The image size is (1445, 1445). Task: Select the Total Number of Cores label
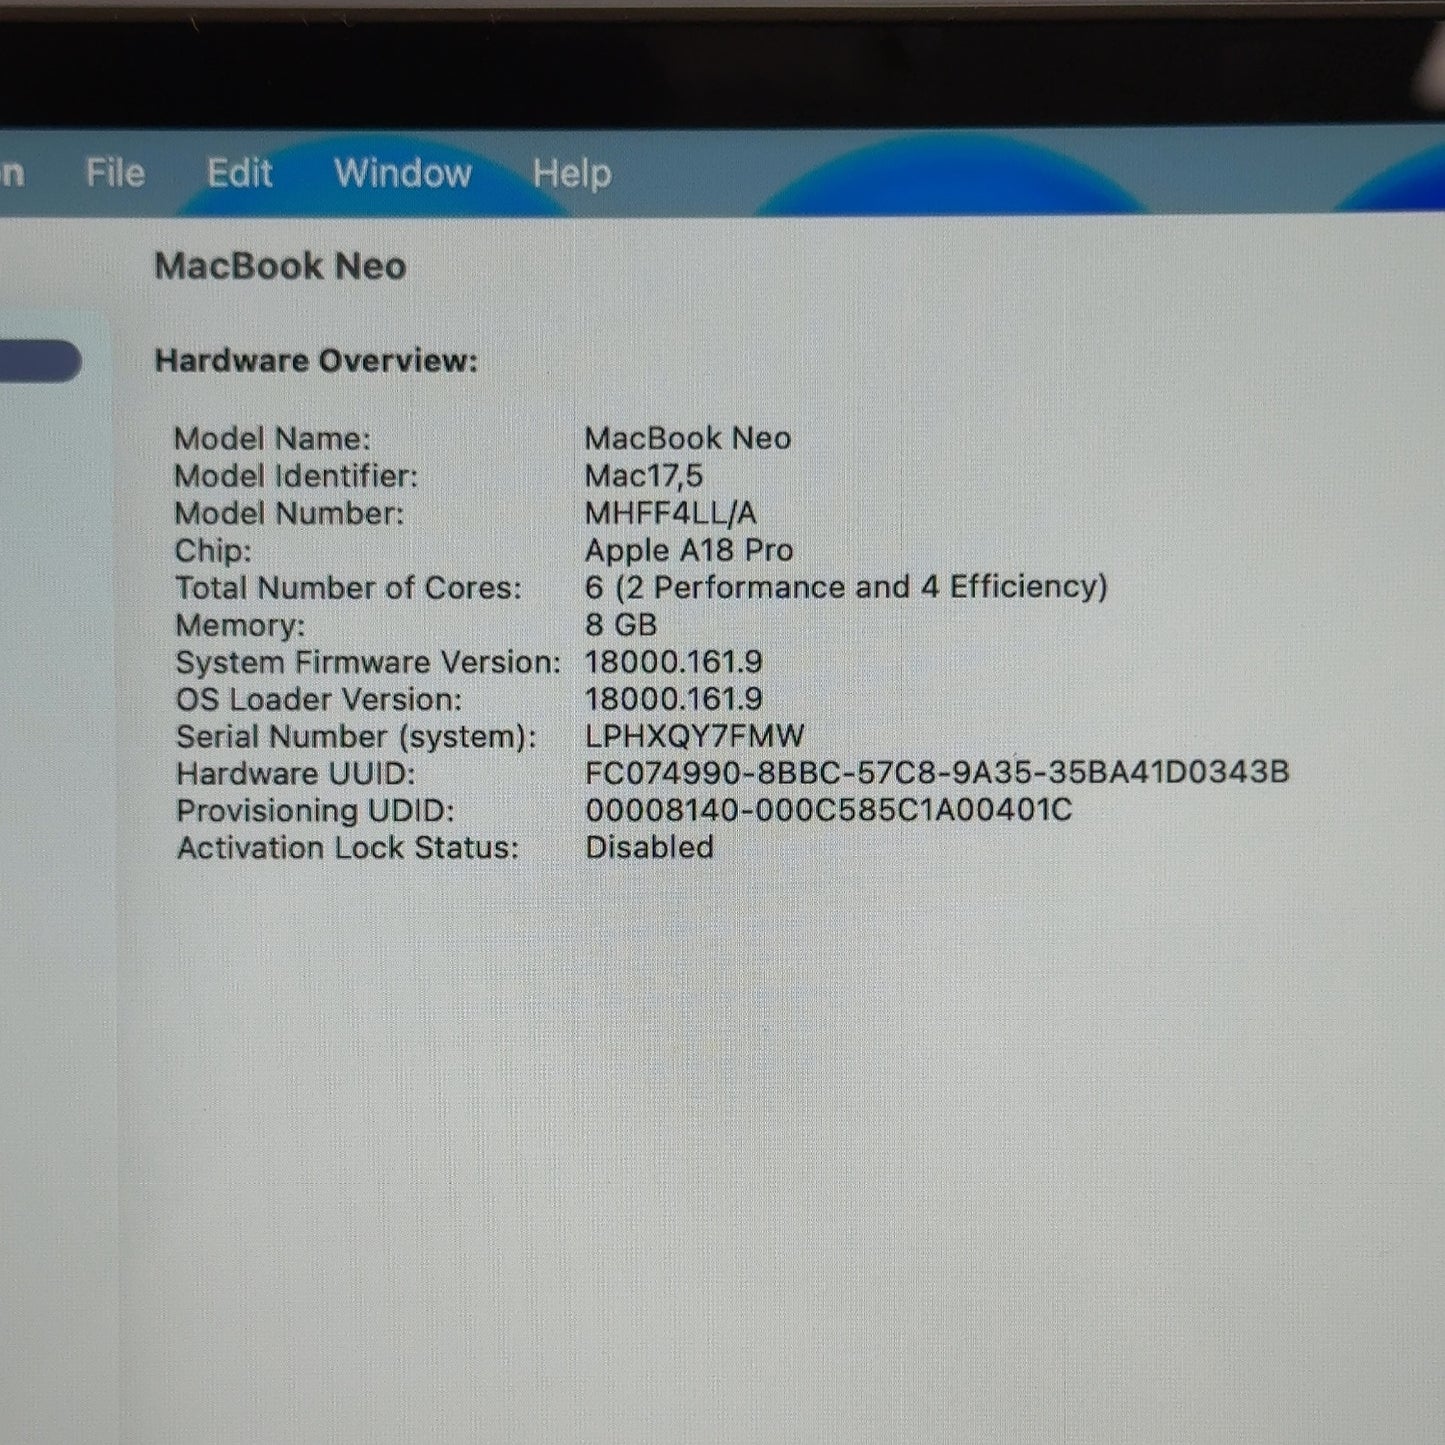348,588
